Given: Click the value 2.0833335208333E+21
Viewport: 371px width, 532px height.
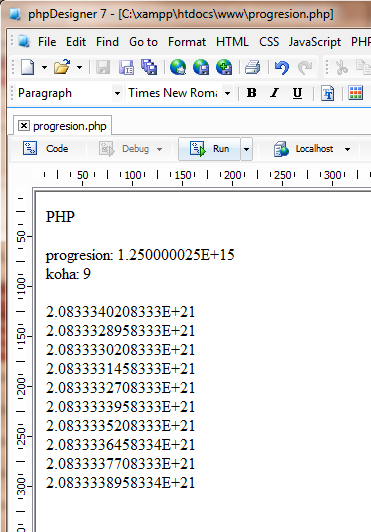Looking at the screenshot, I should pyautogui.click(x=120, y=426).
